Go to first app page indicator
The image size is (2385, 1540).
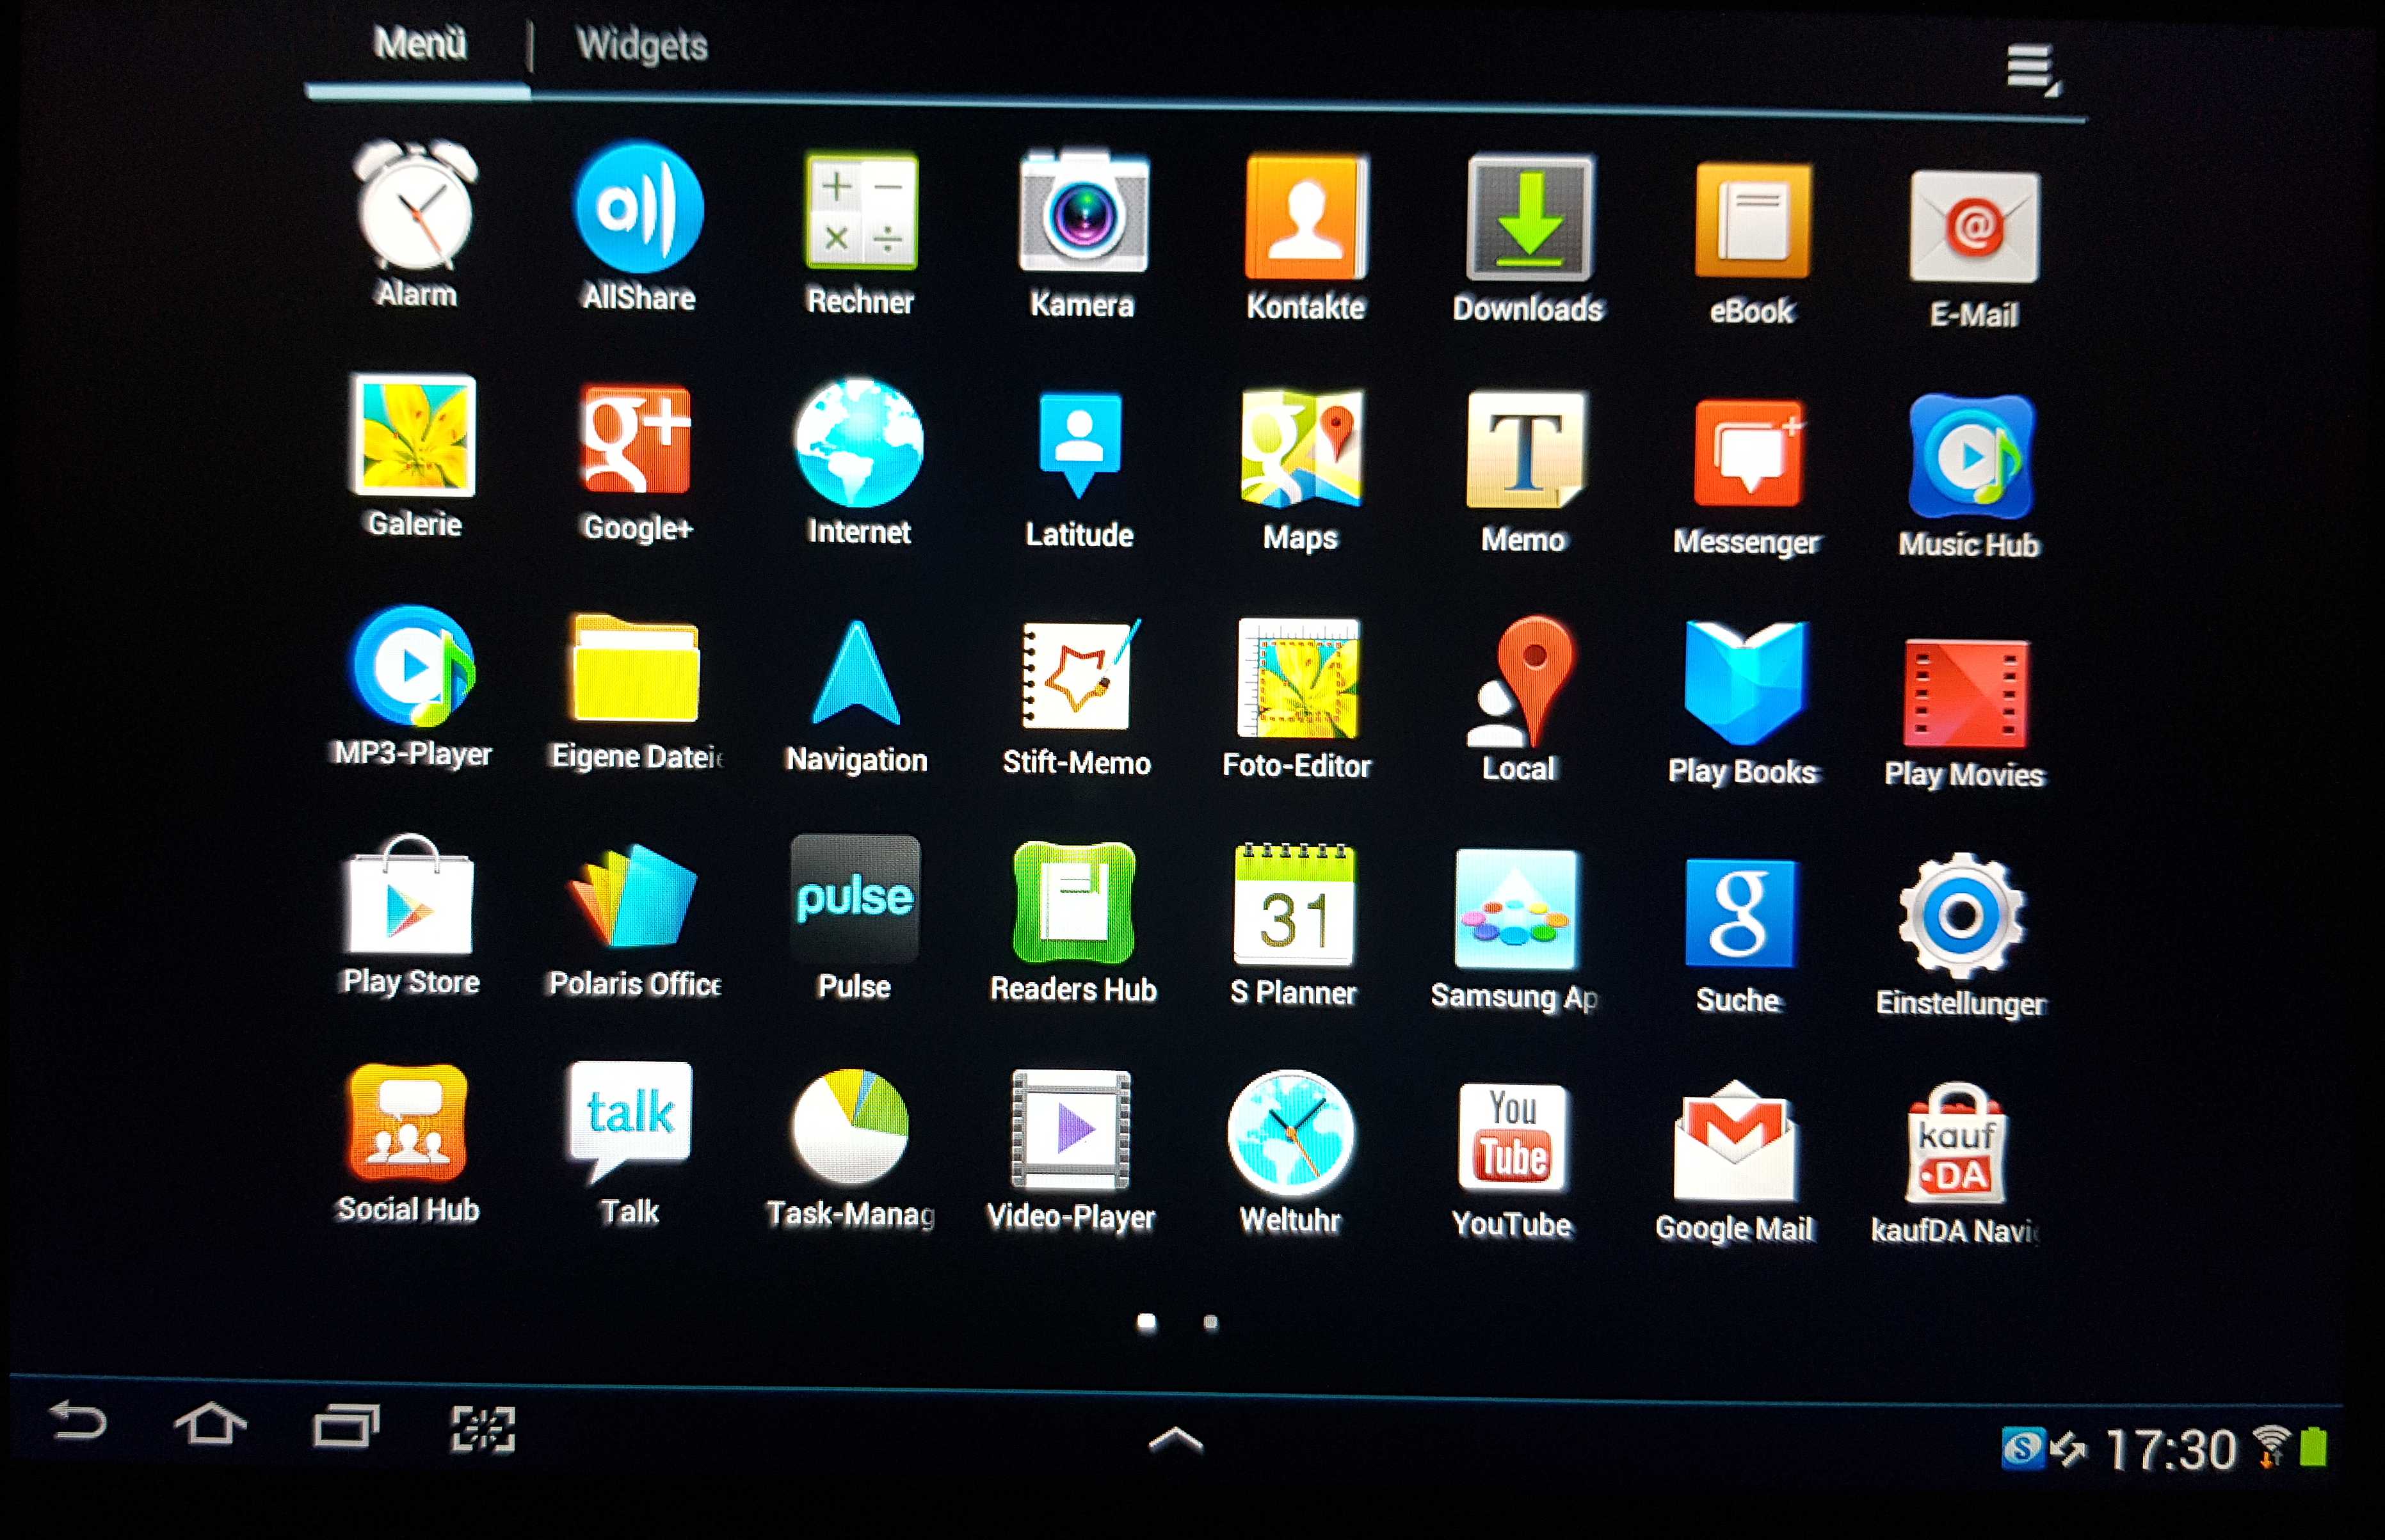pyautogui.click(x=1147, y=1322)
